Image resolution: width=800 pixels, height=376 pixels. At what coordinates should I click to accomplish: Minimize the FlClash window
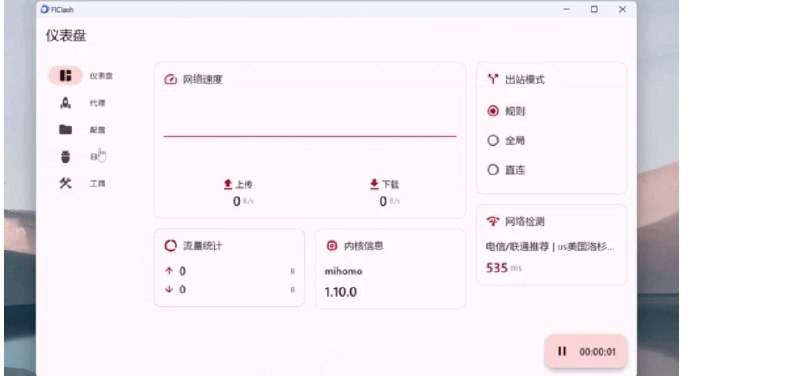click(566, 9)
